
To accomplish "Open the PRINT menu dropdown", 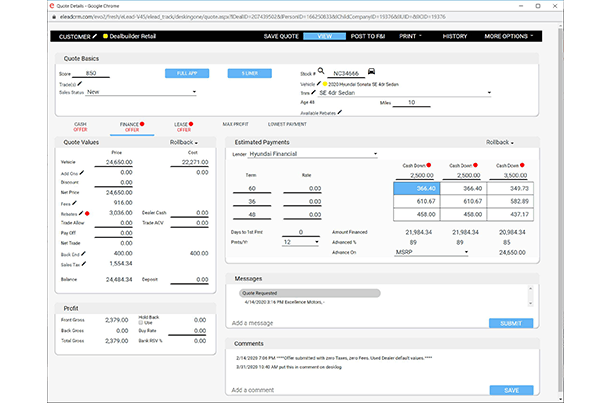I will (x=410, y=36).
